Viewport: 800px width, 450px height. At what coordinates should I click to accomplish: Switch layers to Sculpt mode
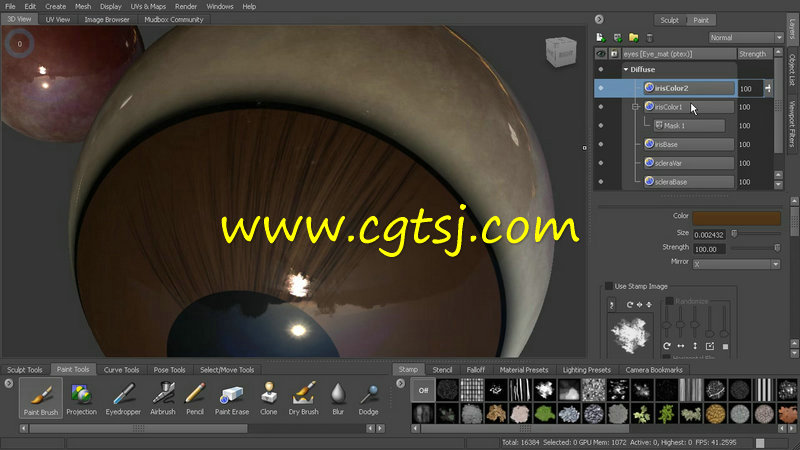(x=669, y=20)
